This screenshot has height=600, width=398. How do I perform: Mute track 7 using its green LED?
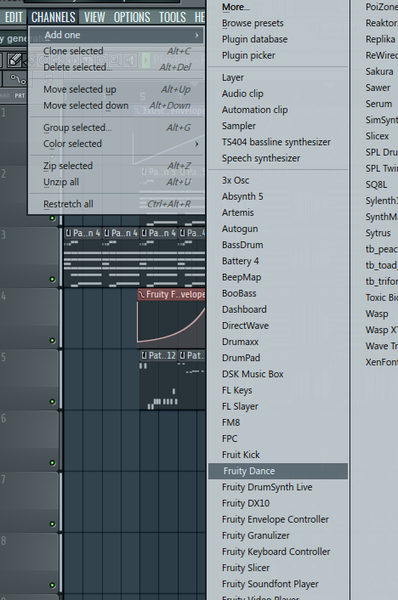52,524
